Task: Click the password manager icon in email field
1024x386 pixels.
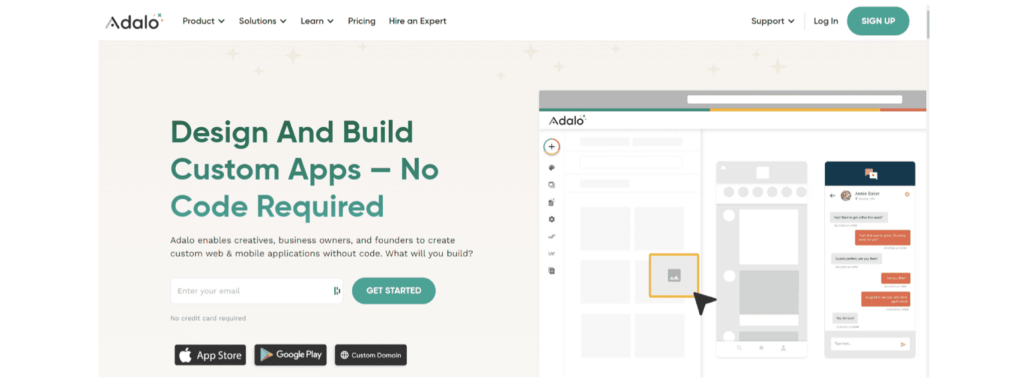Action: pyautogui.click(x=337, y=291)
